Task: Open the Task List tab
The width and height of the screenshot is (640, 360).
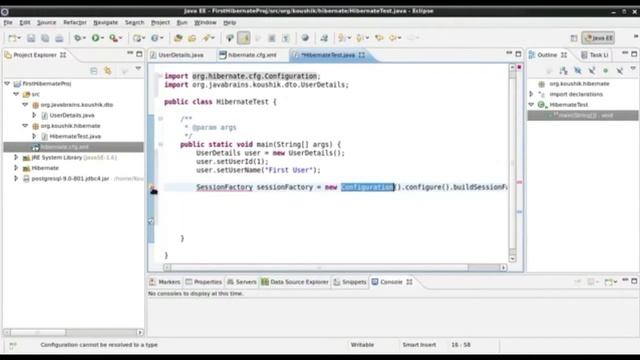Action: 595,55
